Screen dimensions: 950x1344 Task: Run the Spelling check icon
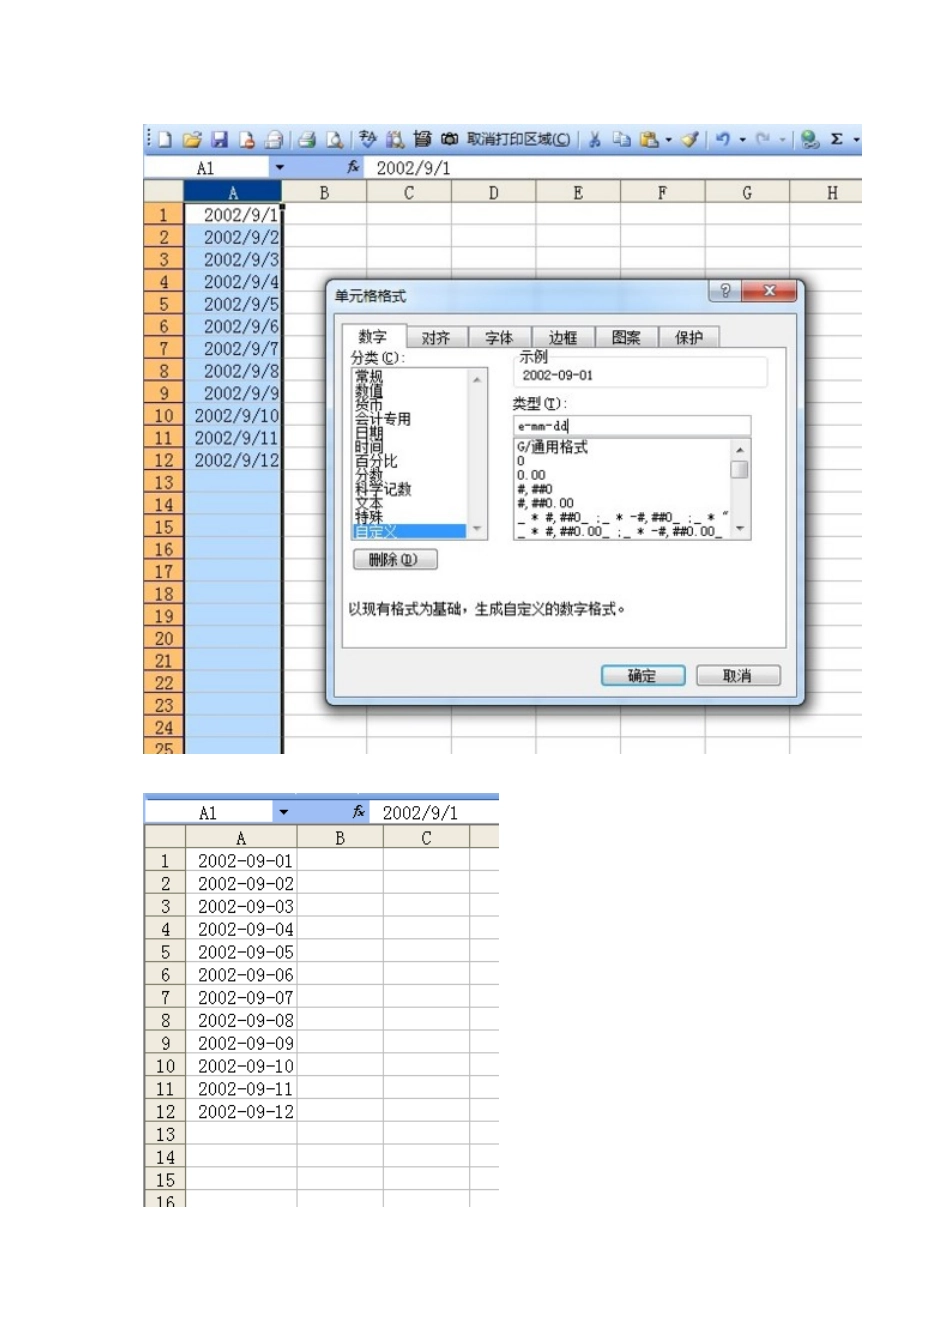click(x=368, y=140)
